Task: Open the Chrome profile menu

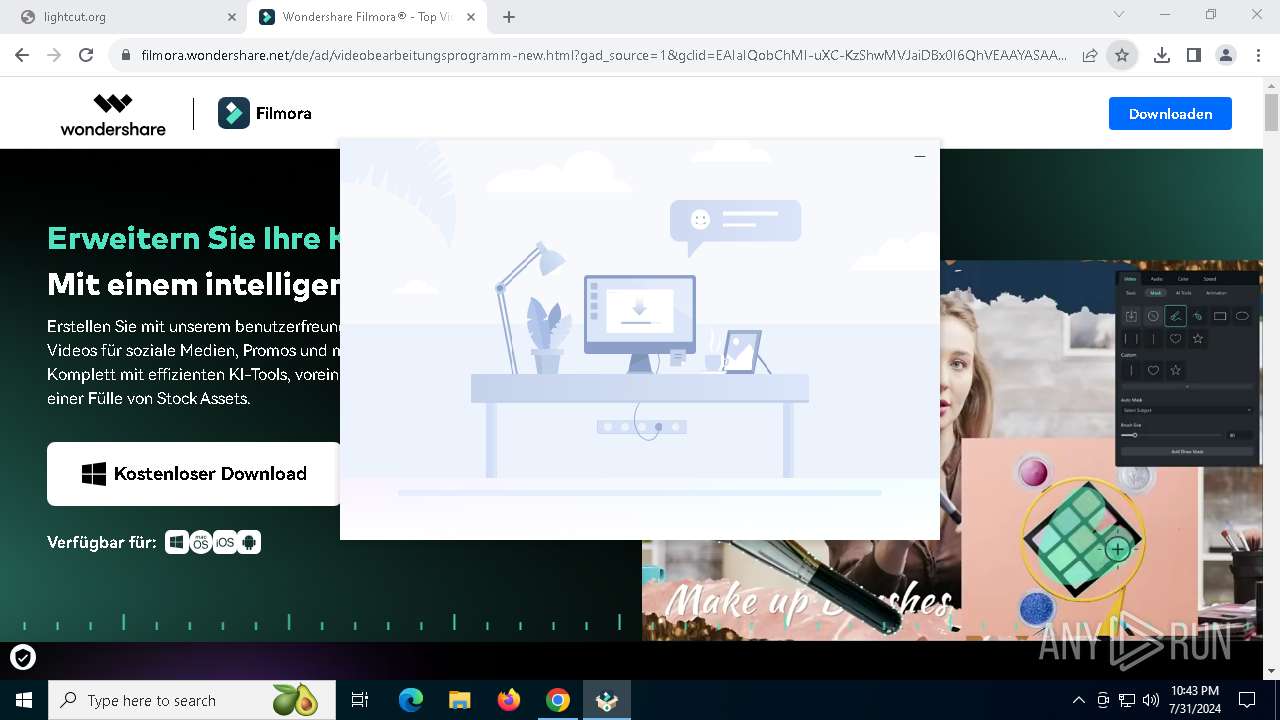Action: click(x=1226, y=55)
